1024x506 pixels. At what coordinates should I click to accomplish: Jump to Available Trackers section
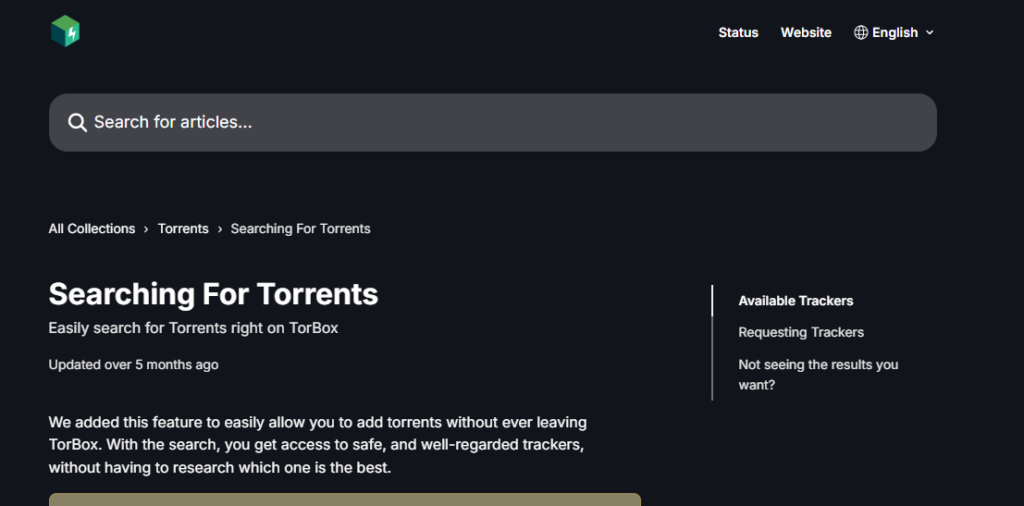795,301
